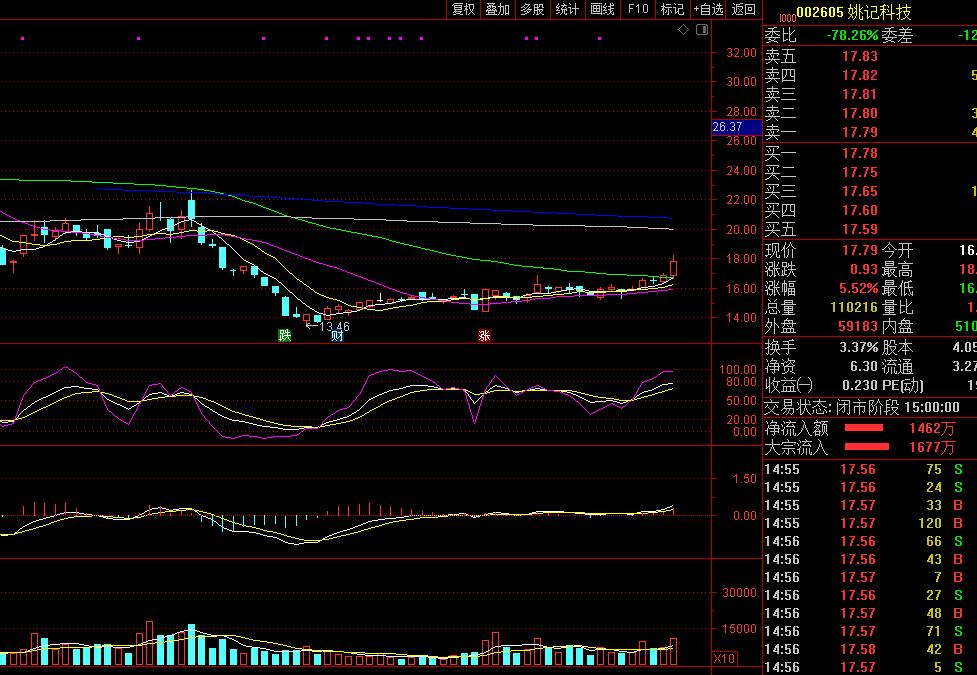
Task: Click the 委差 label
Action: click(897, 36)
